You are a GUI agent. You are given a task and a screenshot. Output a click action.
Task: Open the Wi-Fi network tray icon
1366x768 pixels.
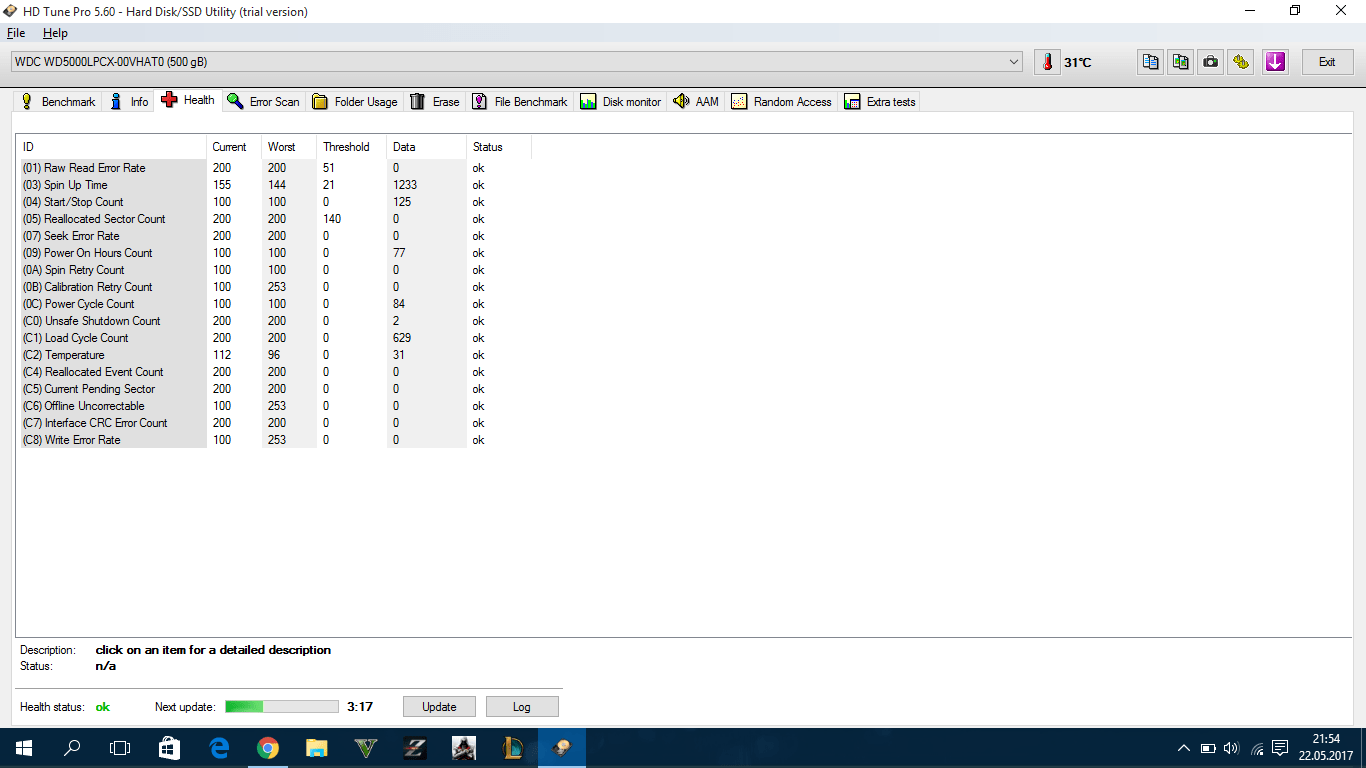pyautogui.click(x=1256, y=748)
